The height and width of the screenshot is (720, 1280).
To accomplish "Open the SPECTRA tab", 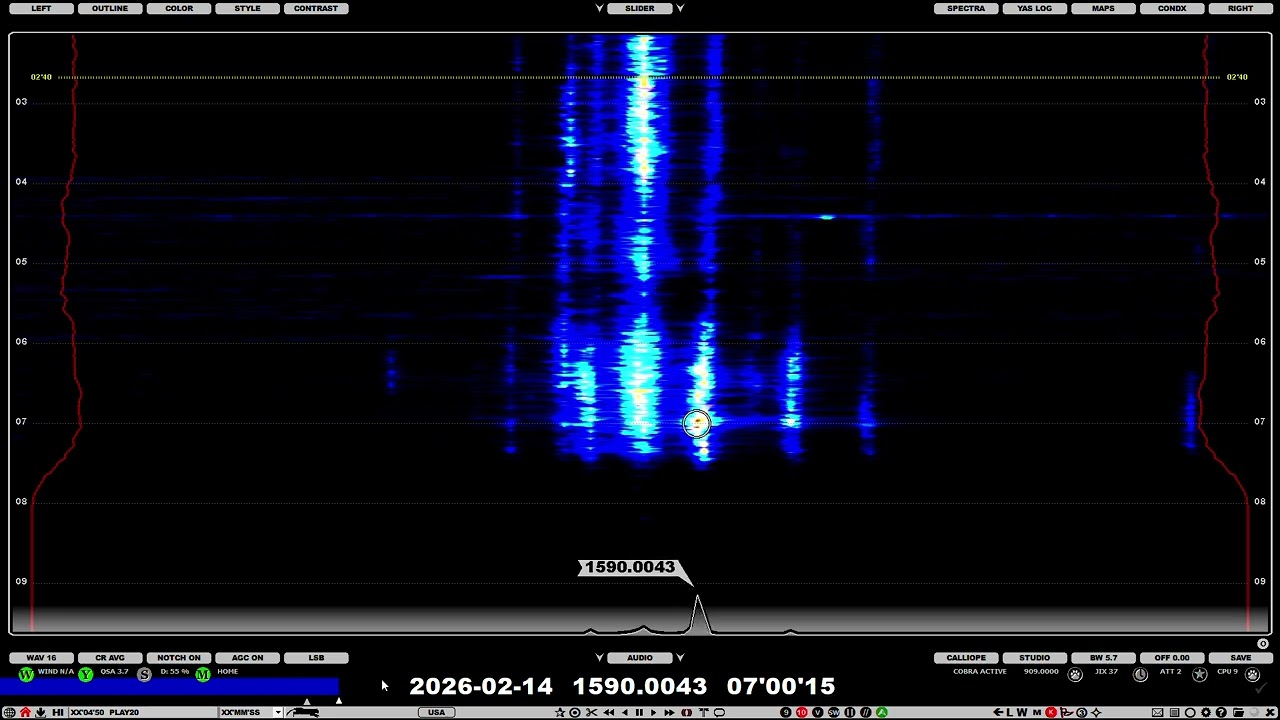I will click(x=966, y=8).
